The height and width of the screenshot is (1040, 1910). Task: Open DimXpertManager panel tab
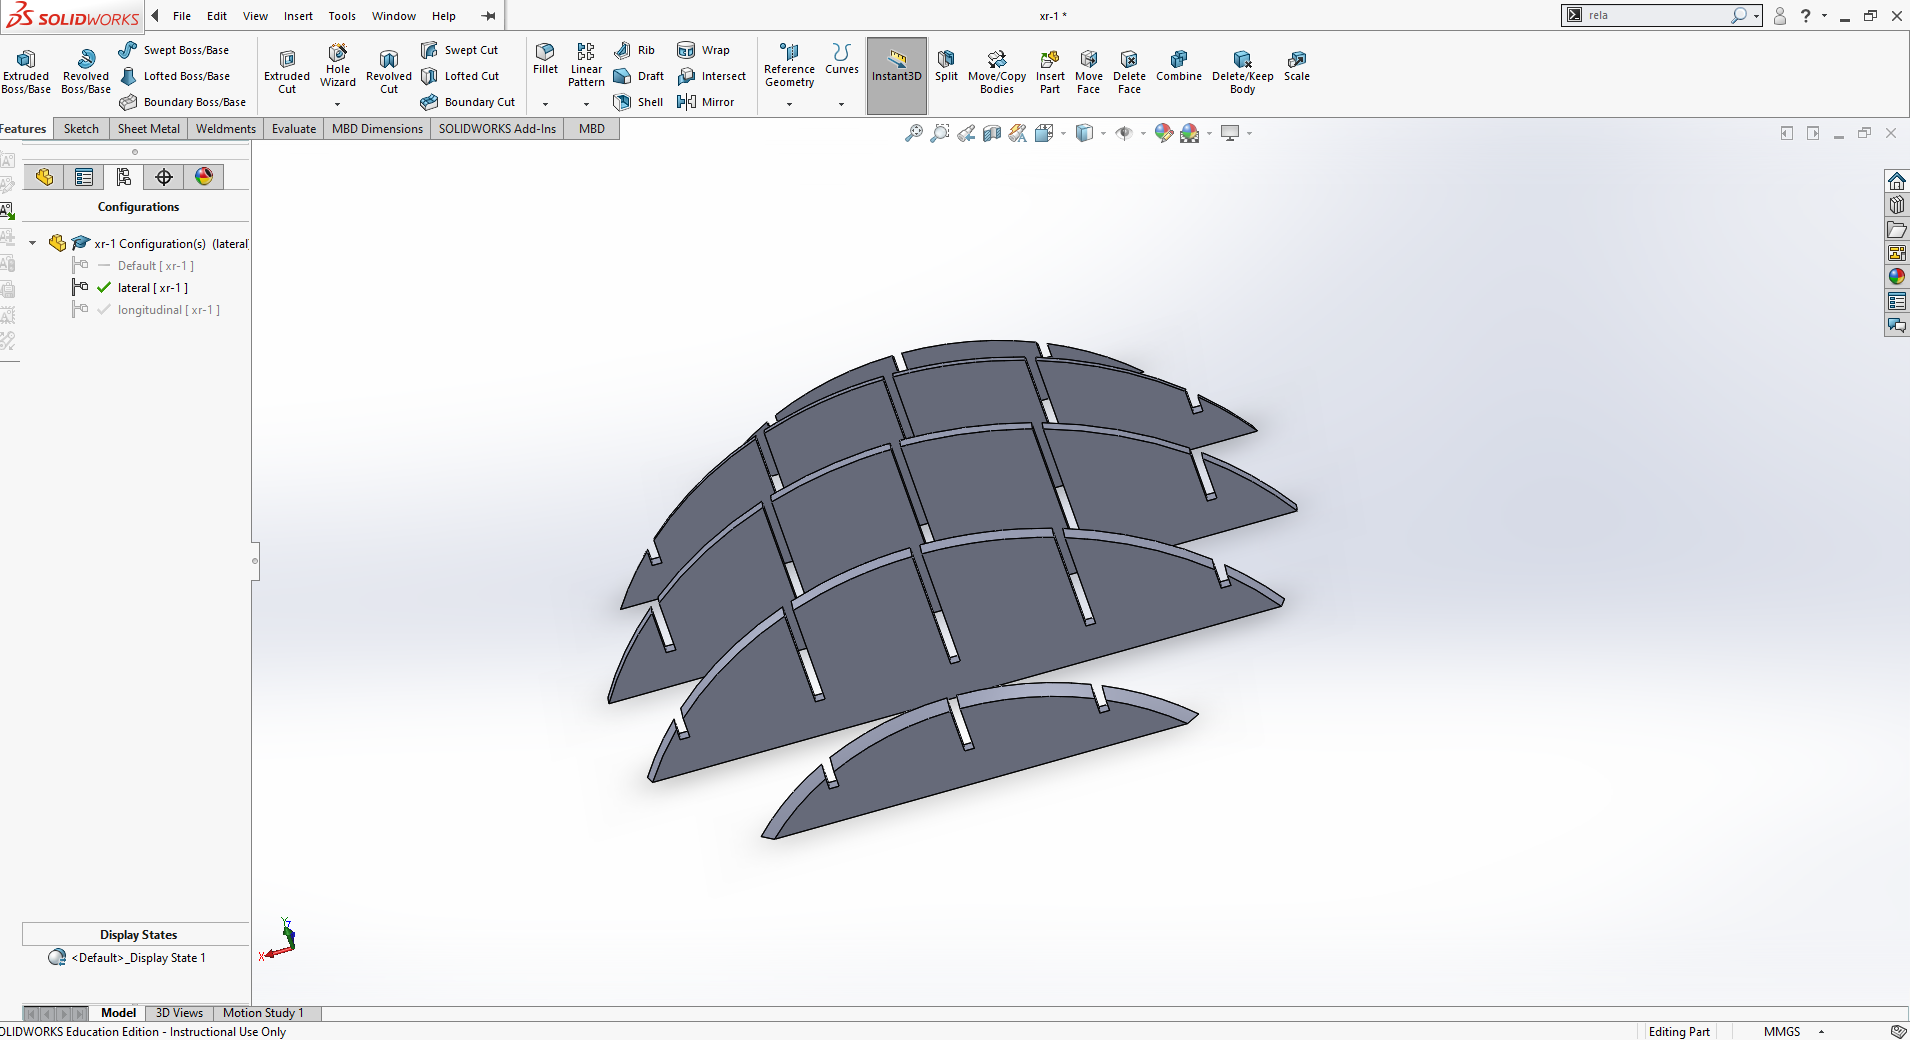tap(164, 177)
